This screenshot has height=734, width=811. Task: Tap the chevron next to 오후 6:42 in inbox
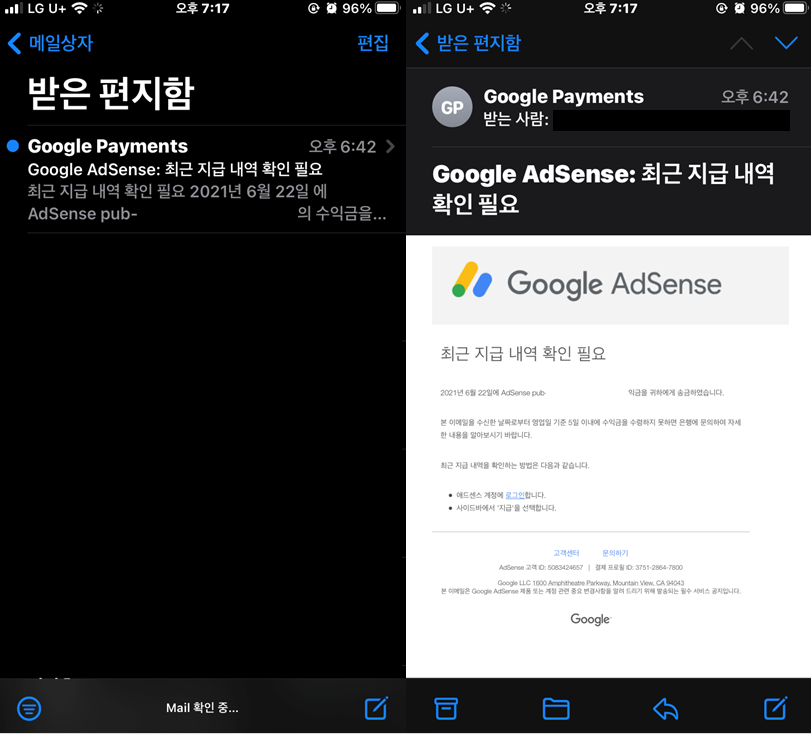pyautogui.click(x=391, y=146)
